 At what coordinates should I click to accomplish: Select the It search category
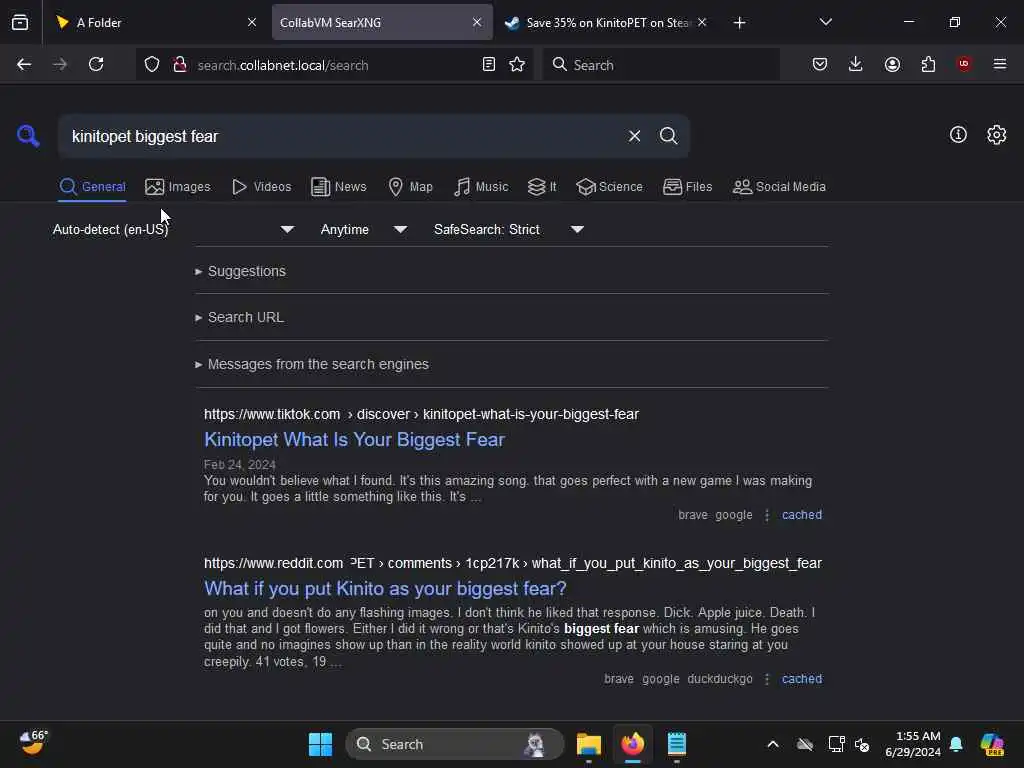[542, 187]
